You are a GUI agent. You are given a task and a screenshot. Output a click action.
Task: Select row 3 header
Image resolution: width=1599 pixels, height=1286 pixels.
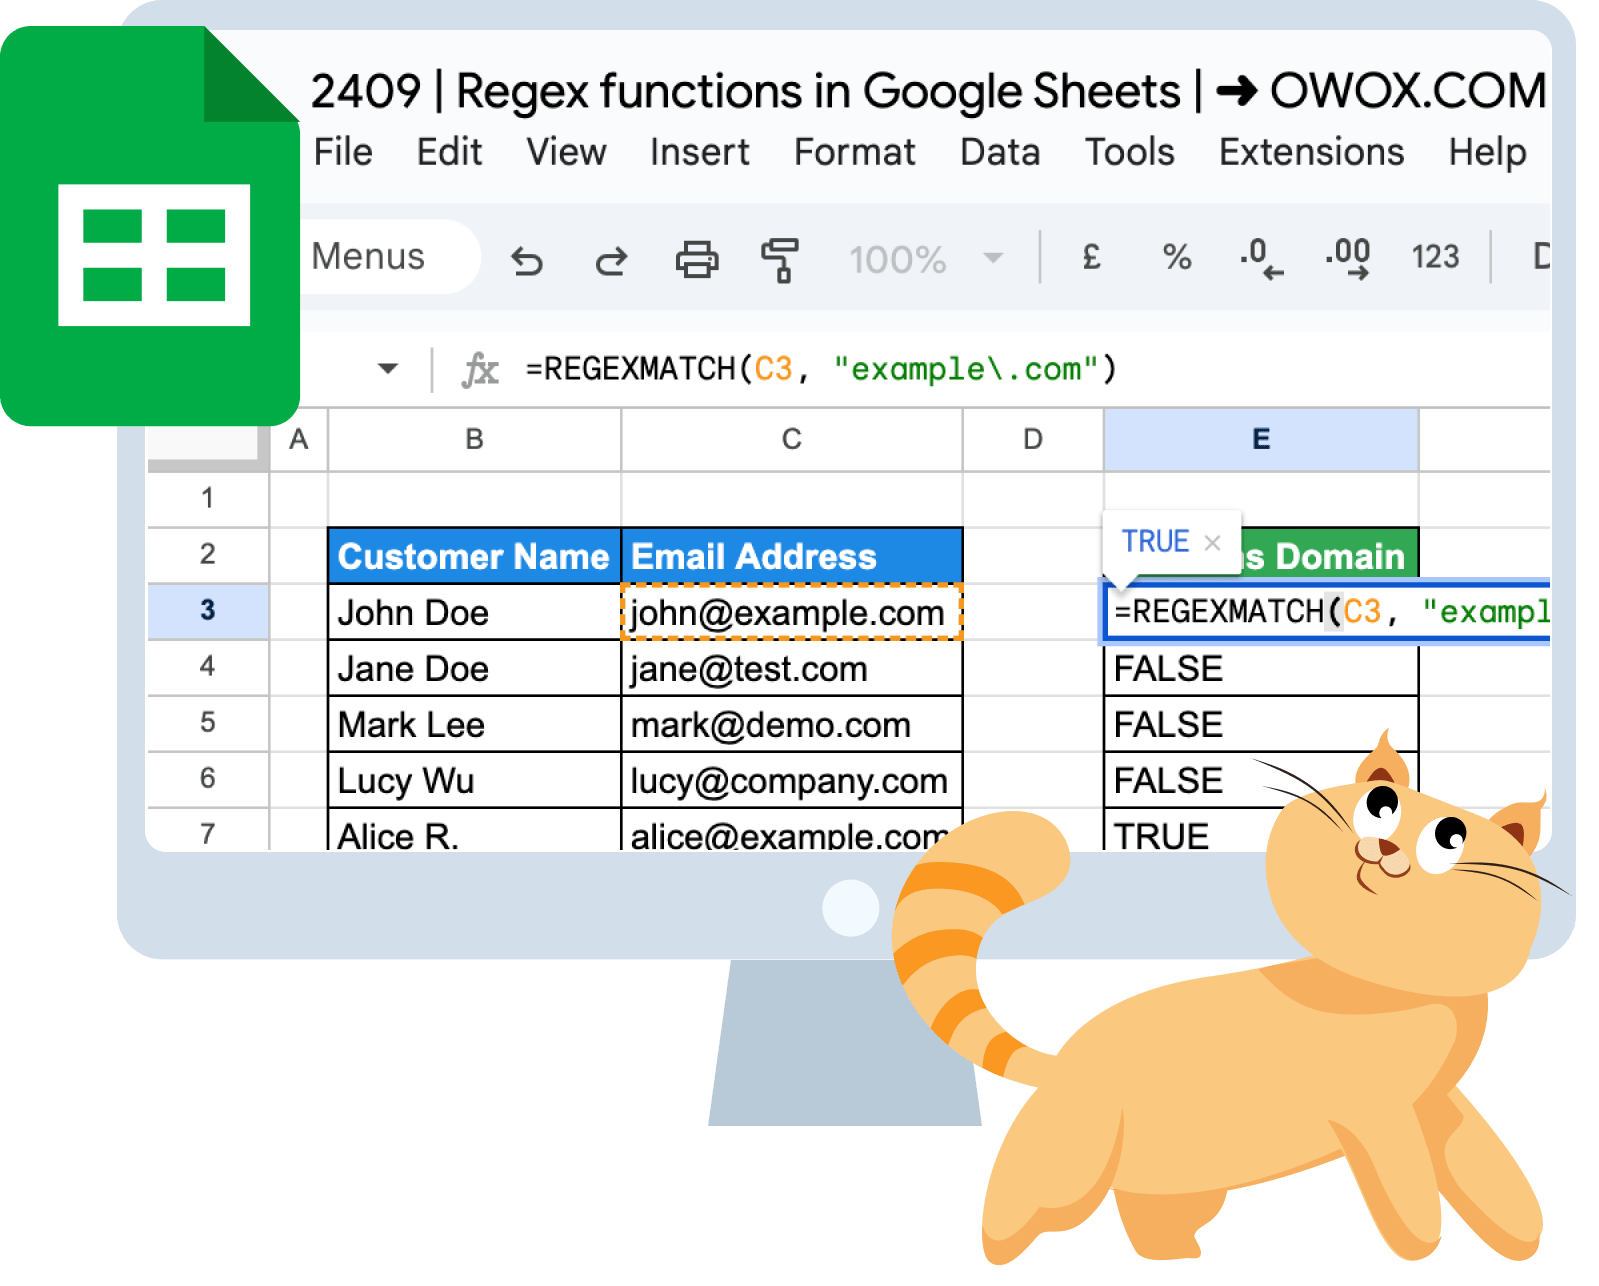207,610
